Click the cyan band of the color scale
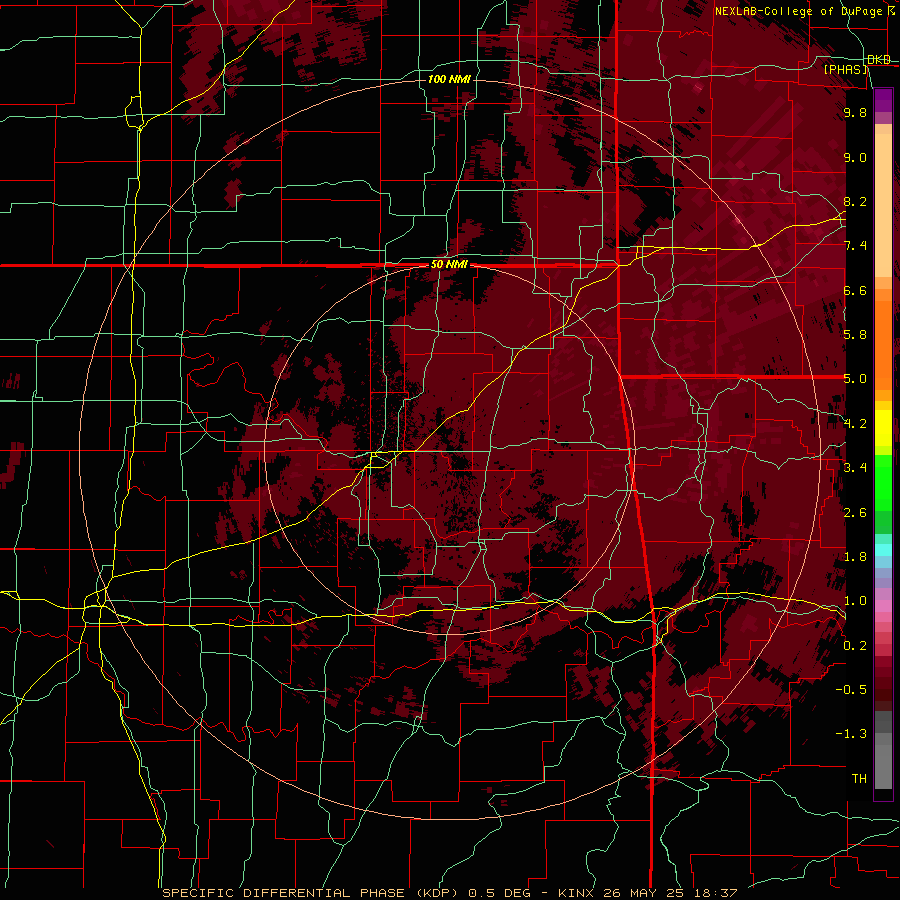The height and width of the screenshot is (900, 900). pos(883,550)
